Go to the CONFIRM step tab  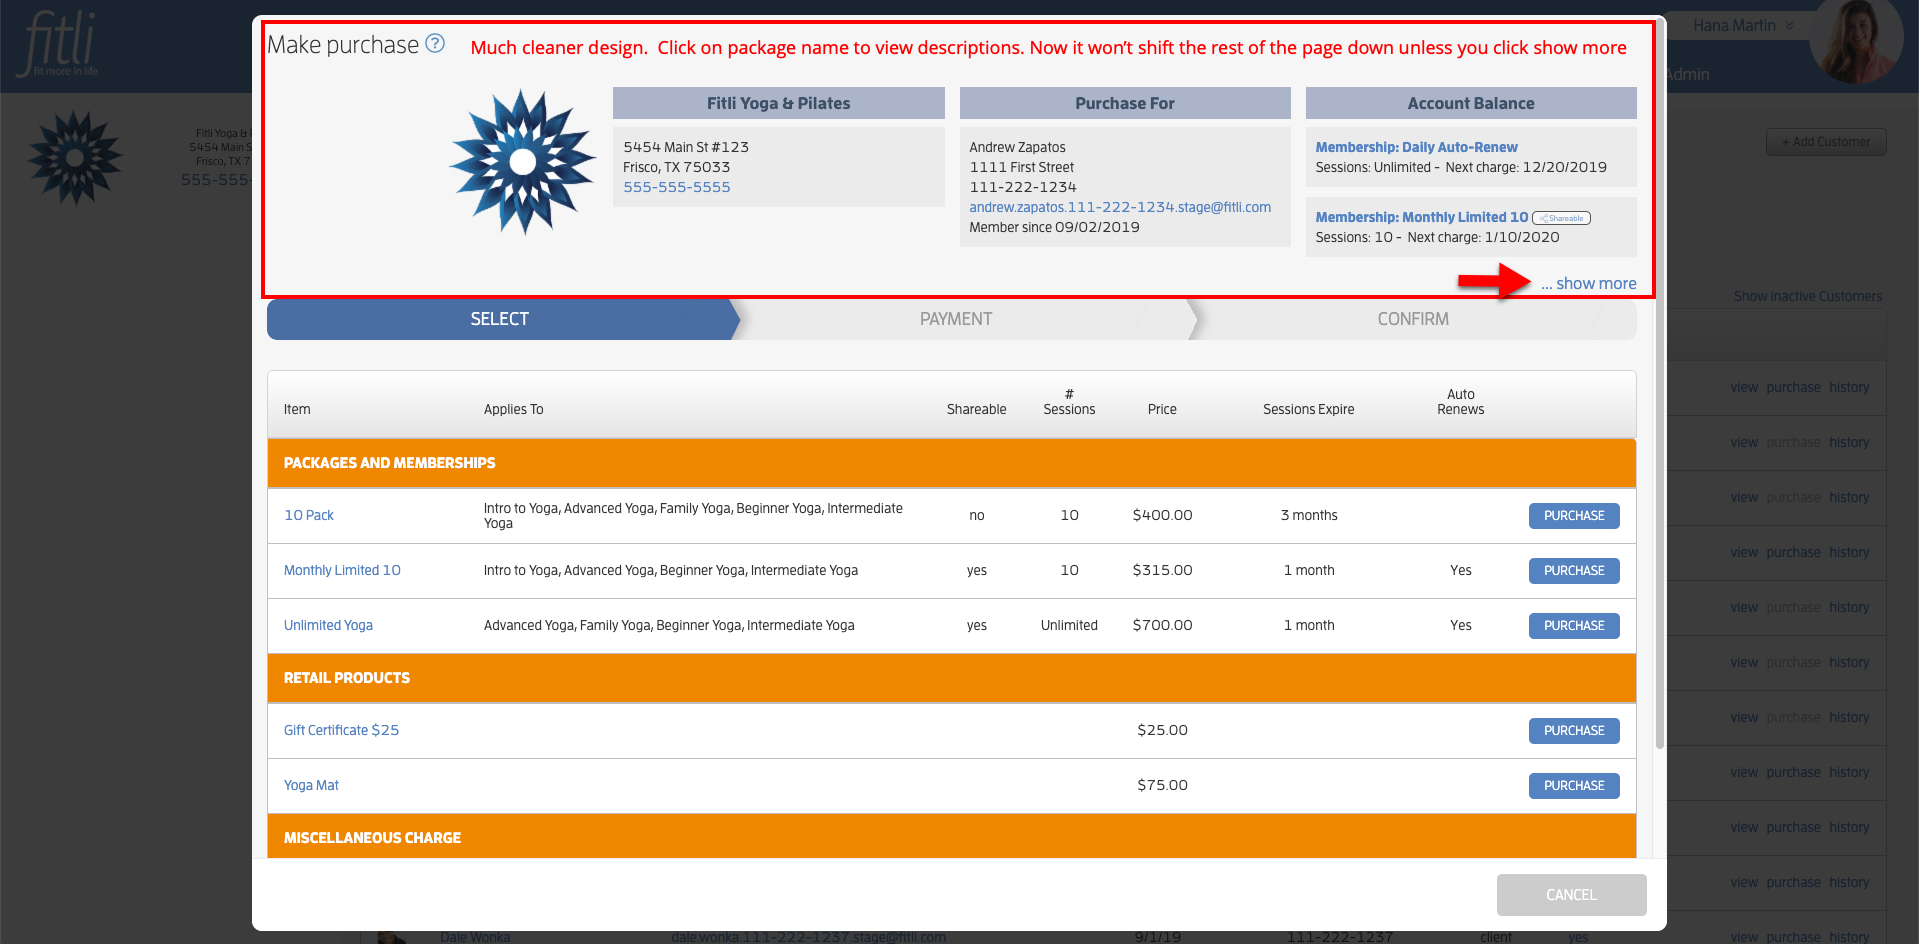[1413, 319]
